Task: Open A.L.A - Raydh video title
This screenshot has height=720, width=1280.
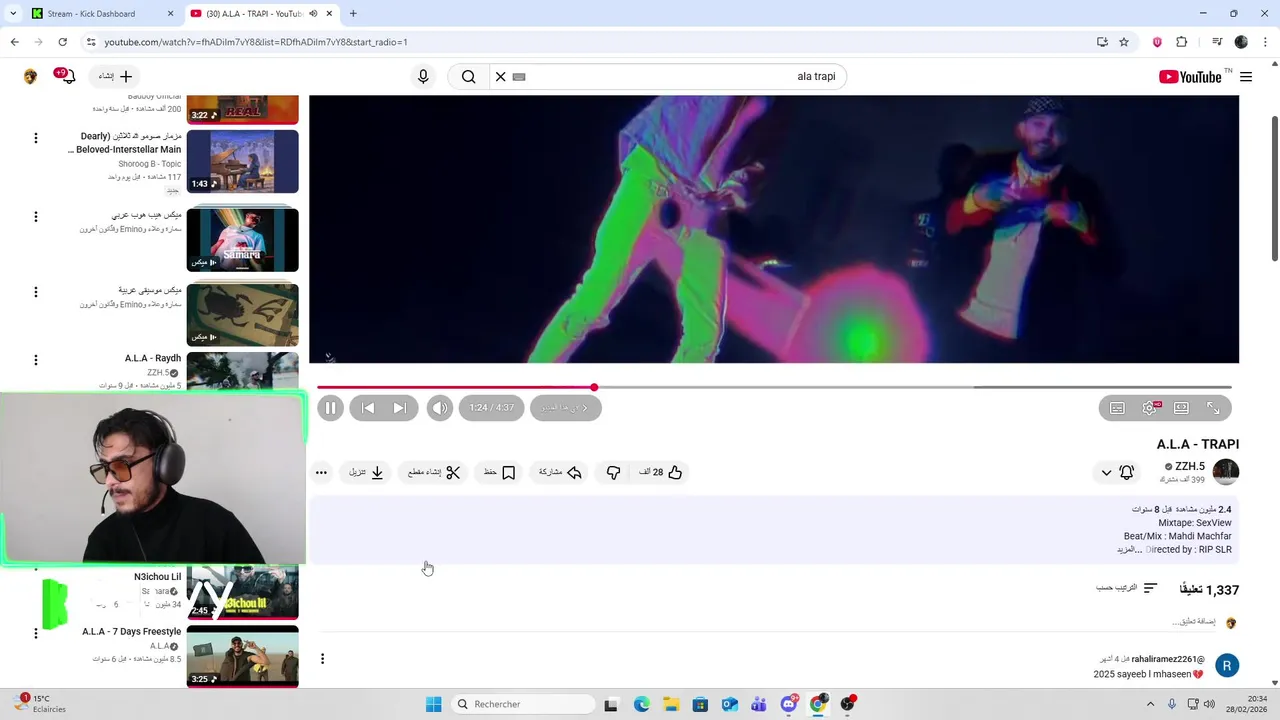Action: pos(153,358)
